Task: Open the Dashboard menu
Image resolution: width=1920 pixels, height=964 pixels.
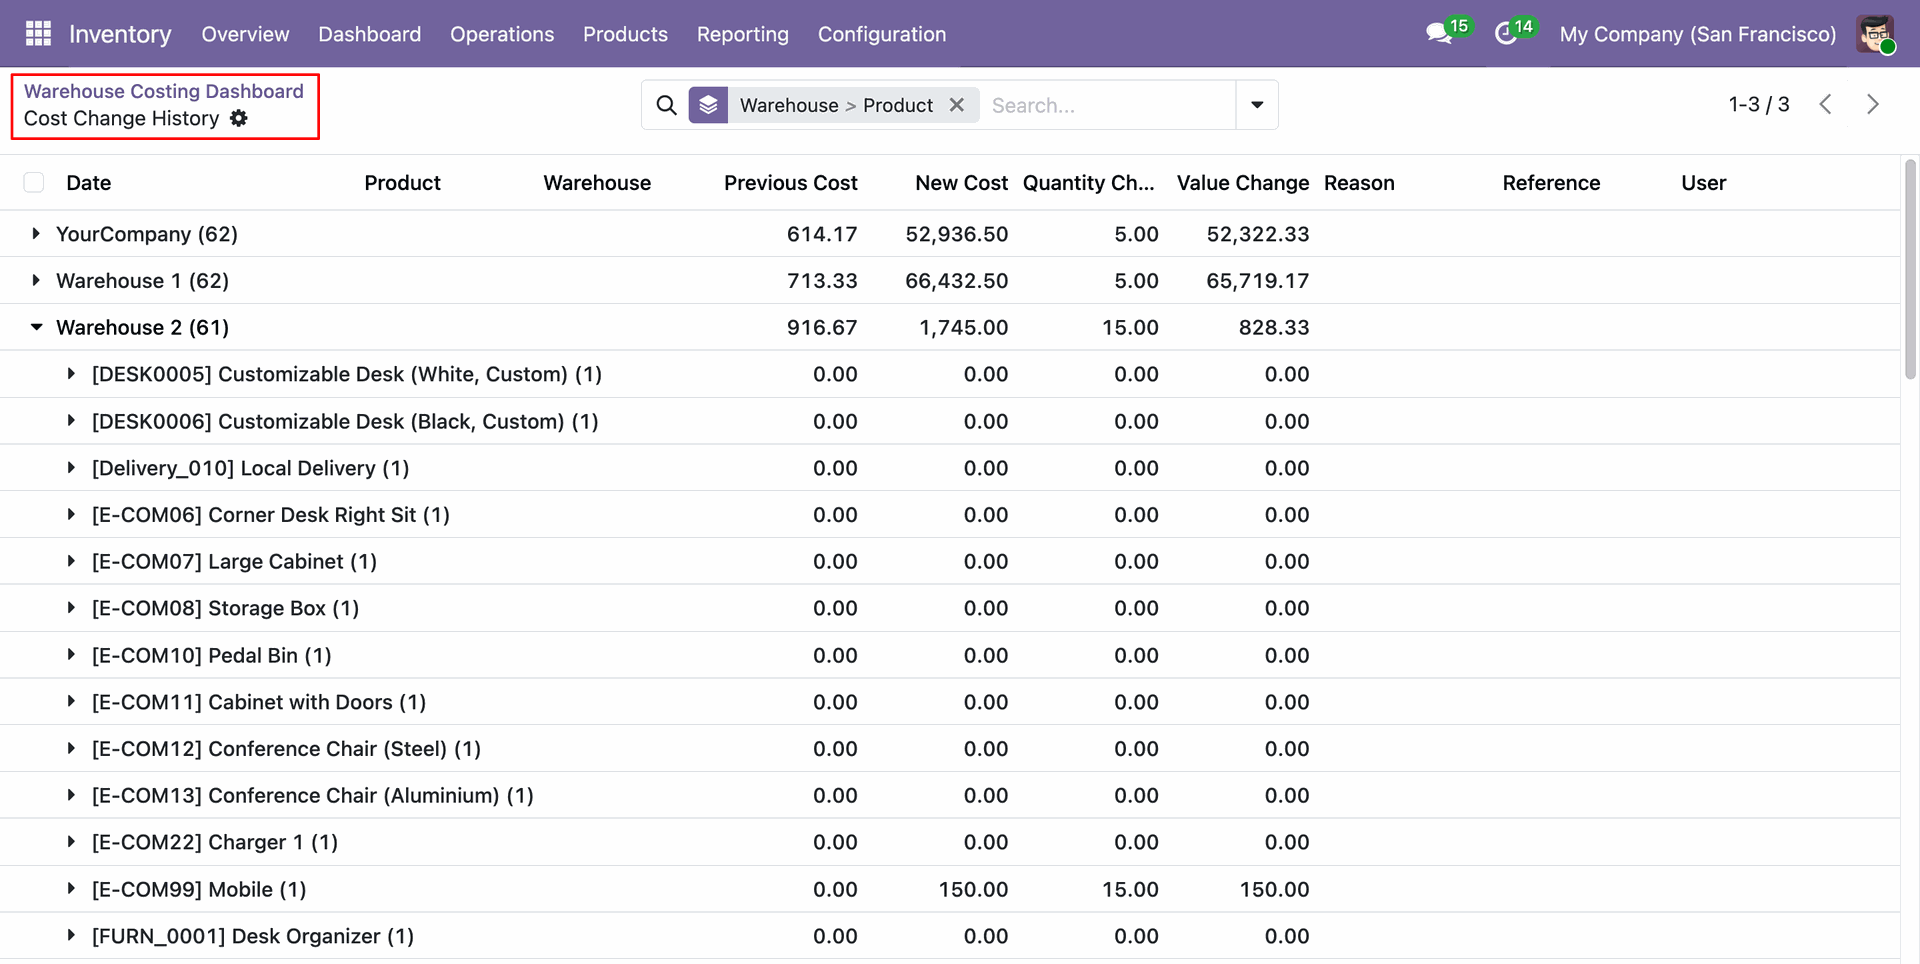Action: (x=369, y=34)
